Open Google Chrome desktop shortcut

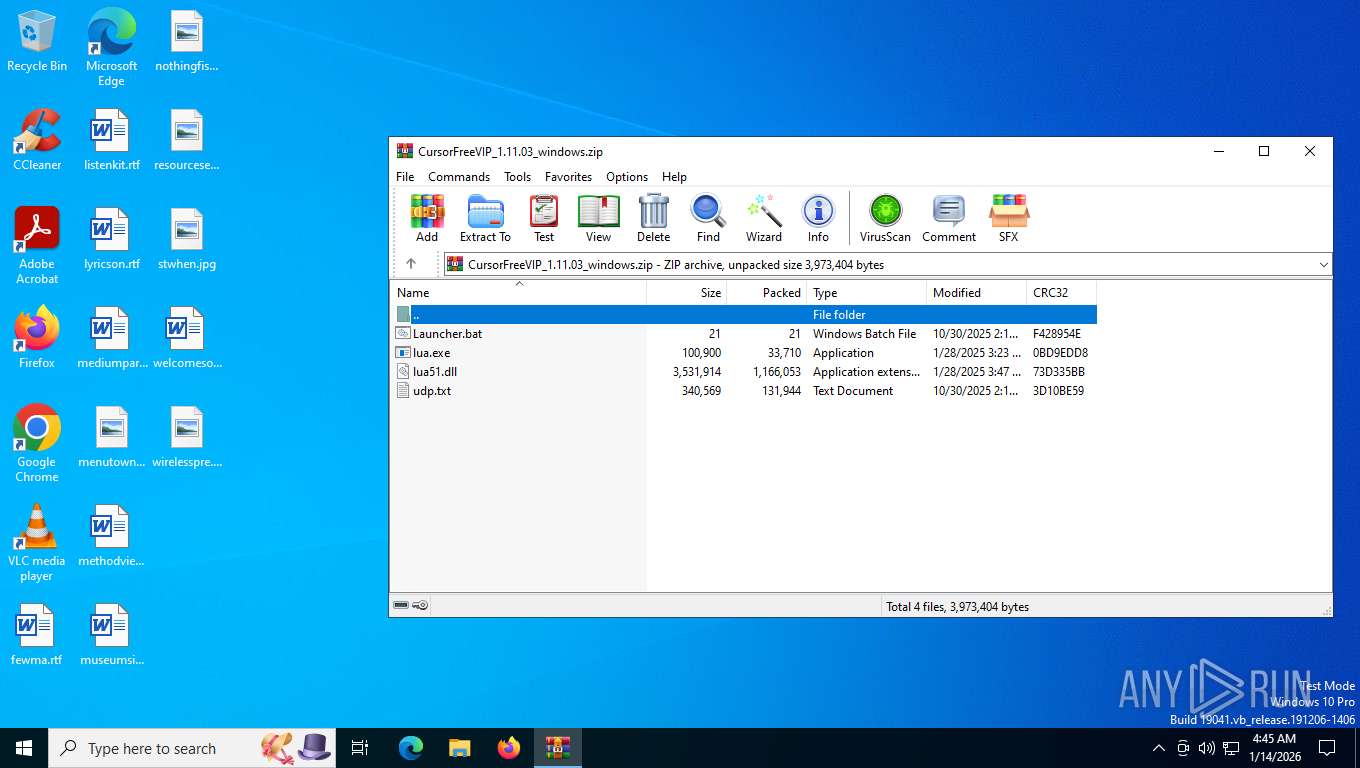37,444
